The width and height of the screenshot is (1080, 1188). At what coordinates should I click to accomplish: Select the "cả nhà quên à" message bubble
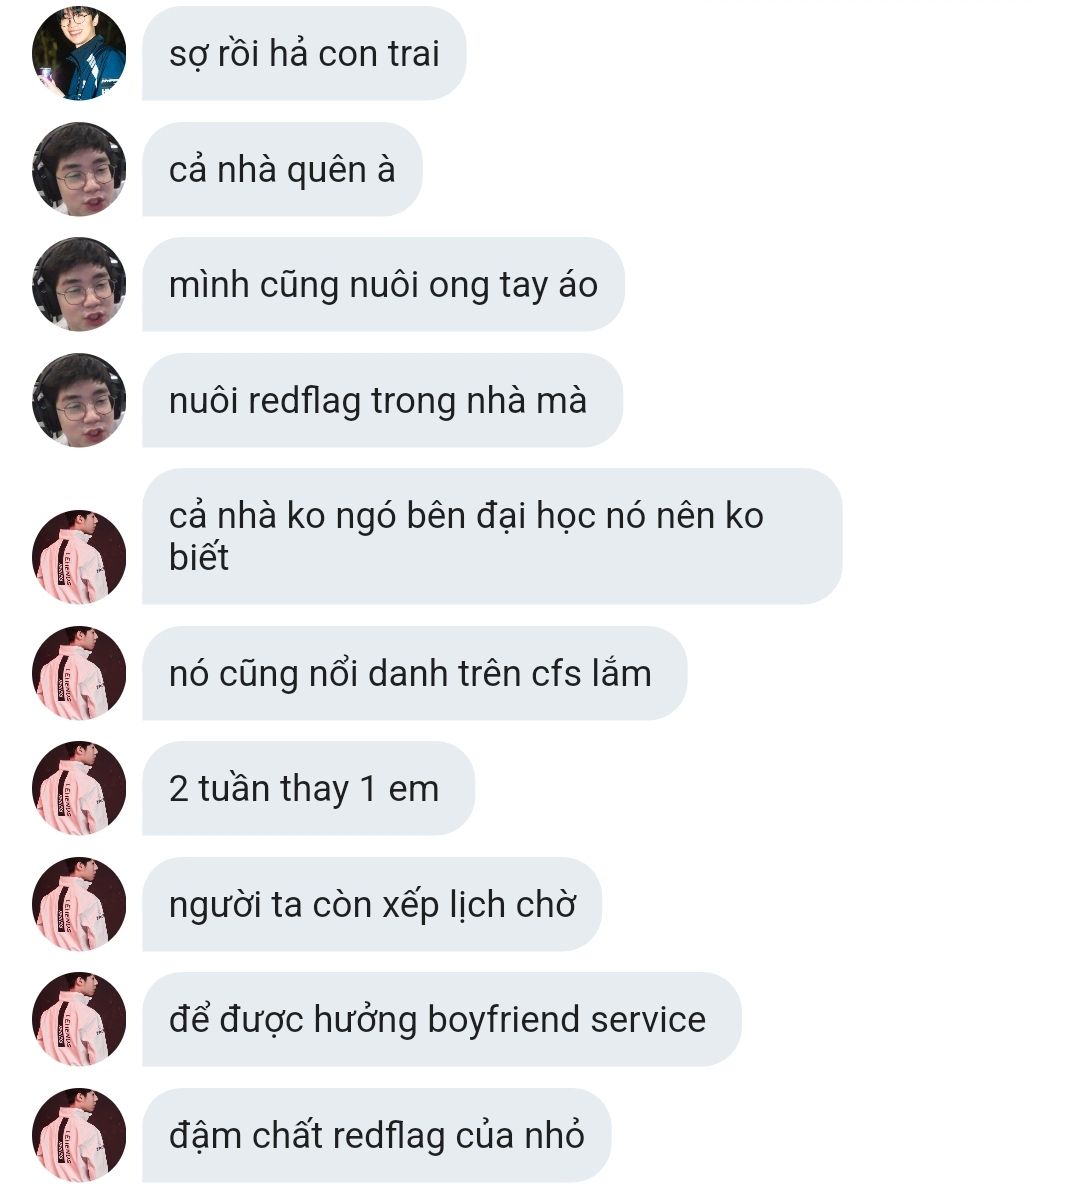click(x=282, y=169)
